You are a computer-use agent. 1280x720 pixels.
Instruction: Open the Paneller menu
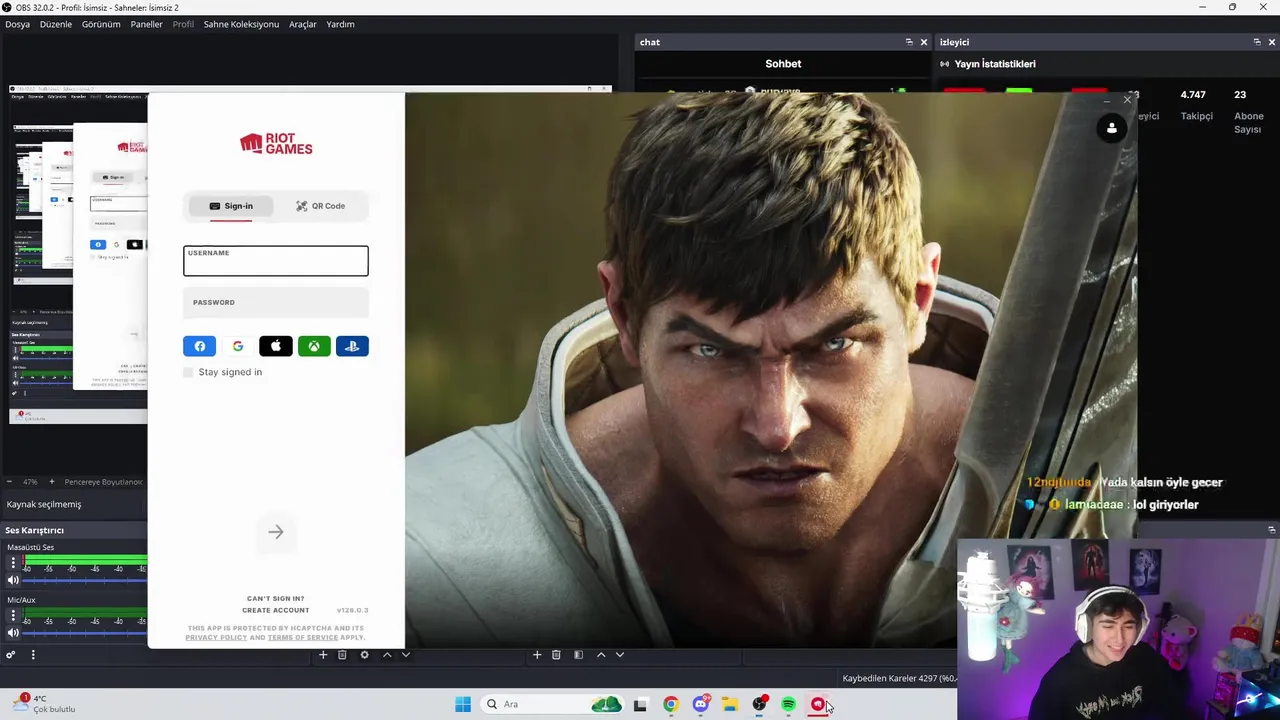pos(146,24)
